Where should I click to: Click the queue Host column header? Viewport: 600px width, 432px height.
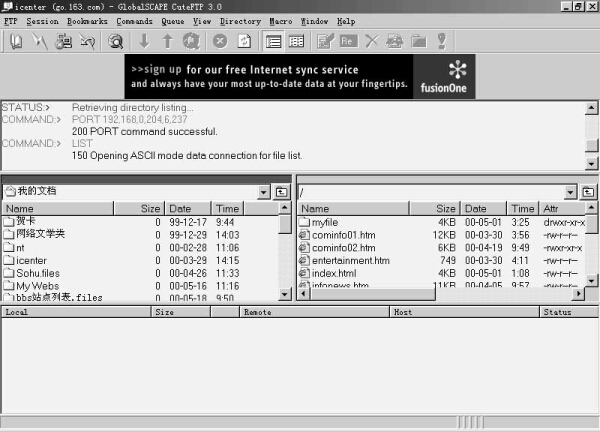point(465,312)
